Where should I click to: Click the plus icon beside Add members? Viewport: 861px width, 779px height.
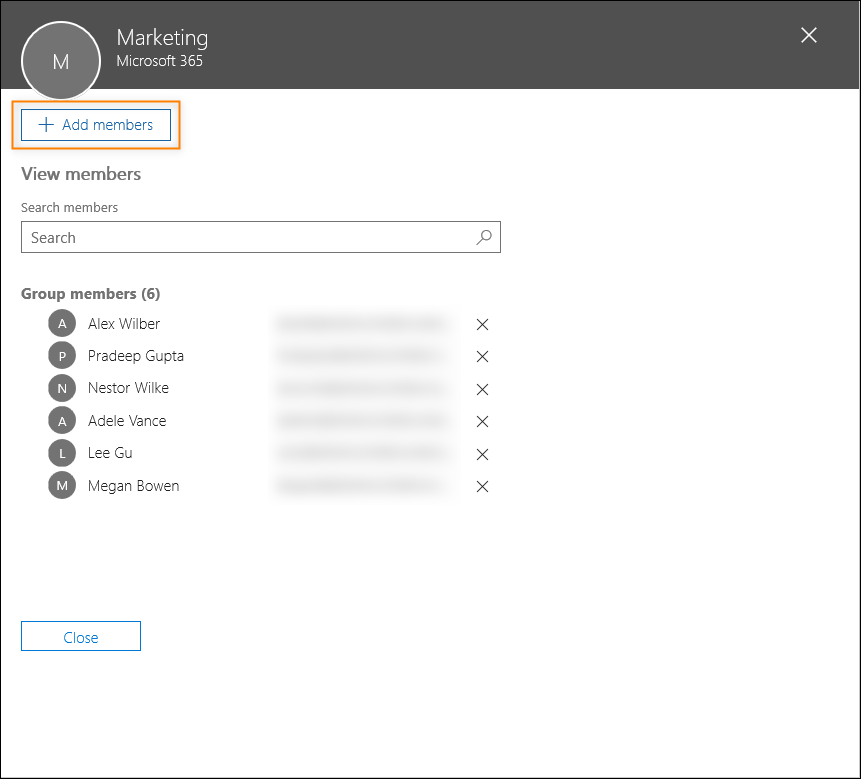coord(45,124)
